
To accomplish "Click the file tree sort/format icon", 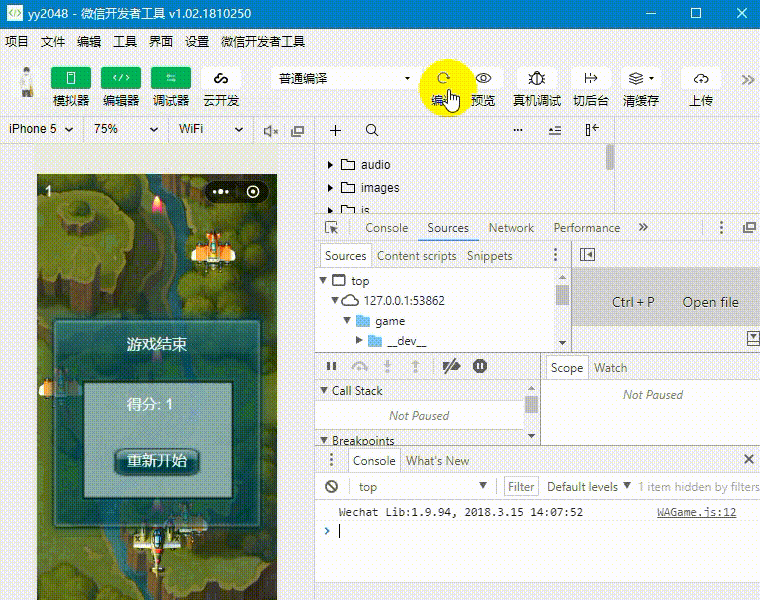I will (555, 130).
